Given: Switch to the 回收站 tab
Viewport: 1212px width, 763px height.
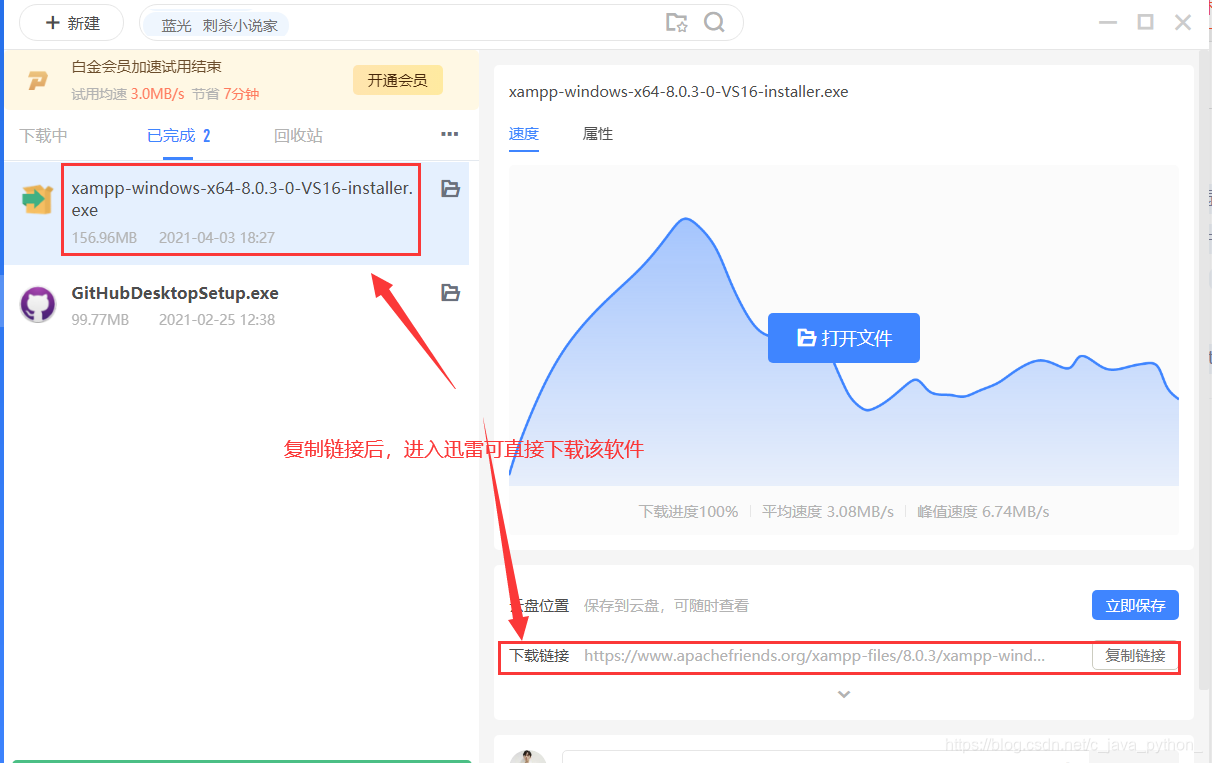Looking at the screenshot, I should tap(298, 136).
